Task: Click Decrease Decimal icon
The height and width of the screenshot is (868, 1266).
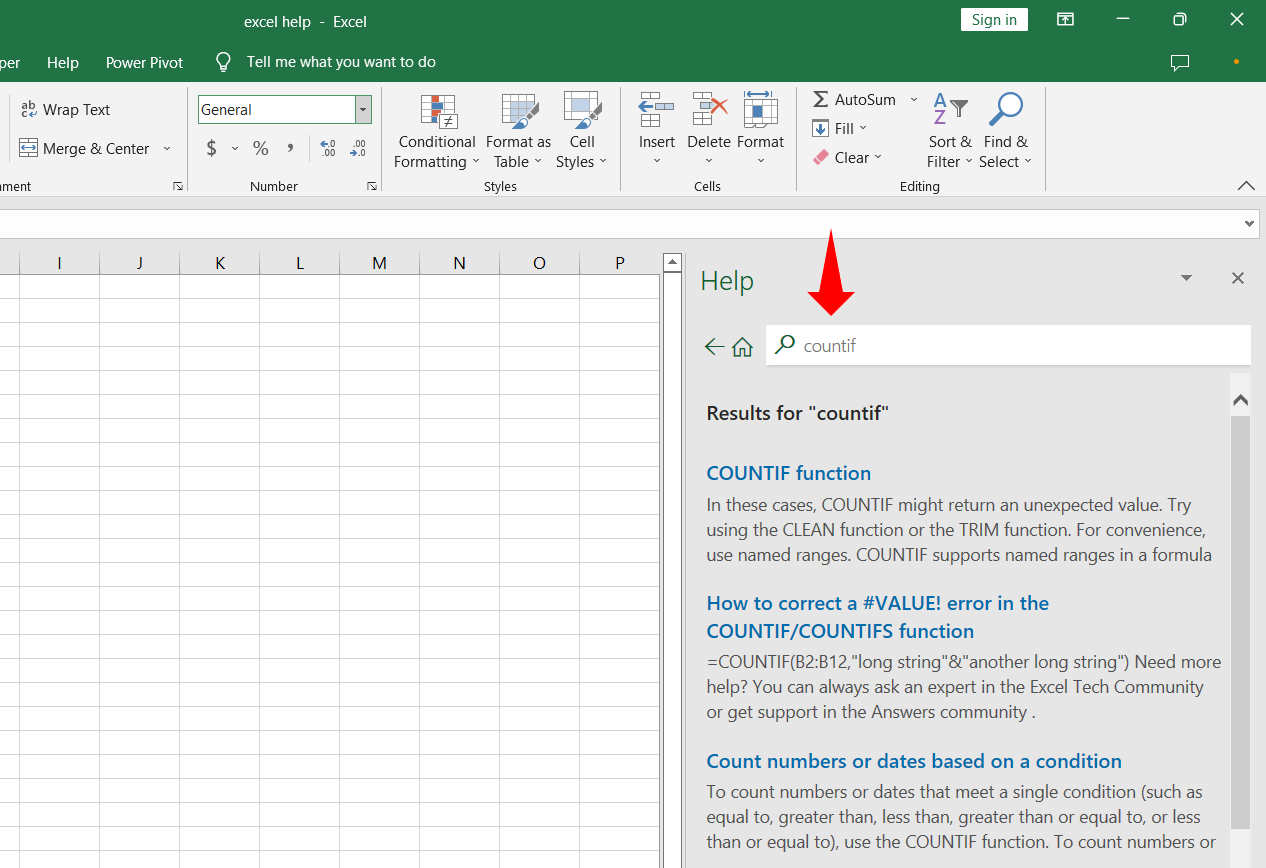Action: coord(358,149)
